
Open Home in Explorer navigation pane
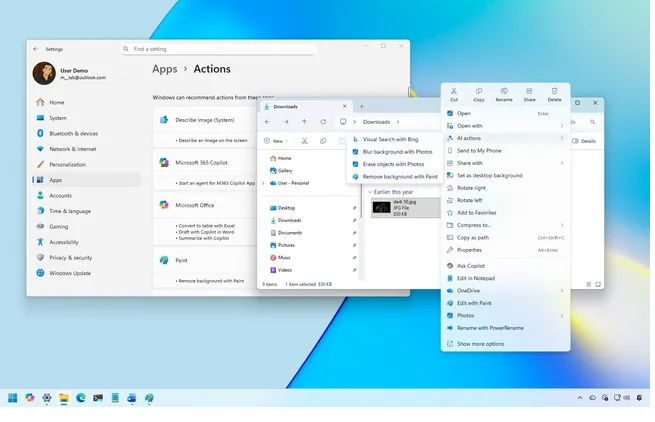281,158
